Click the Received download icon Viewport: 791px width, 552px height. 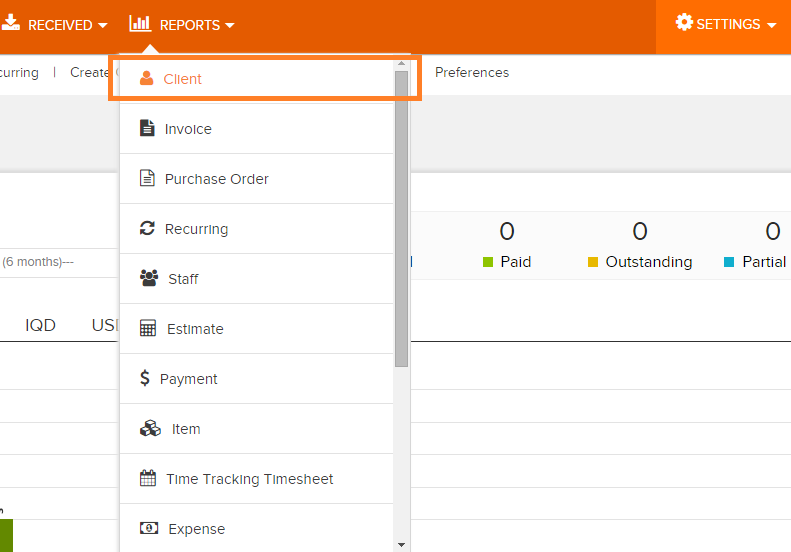[10, 22]
